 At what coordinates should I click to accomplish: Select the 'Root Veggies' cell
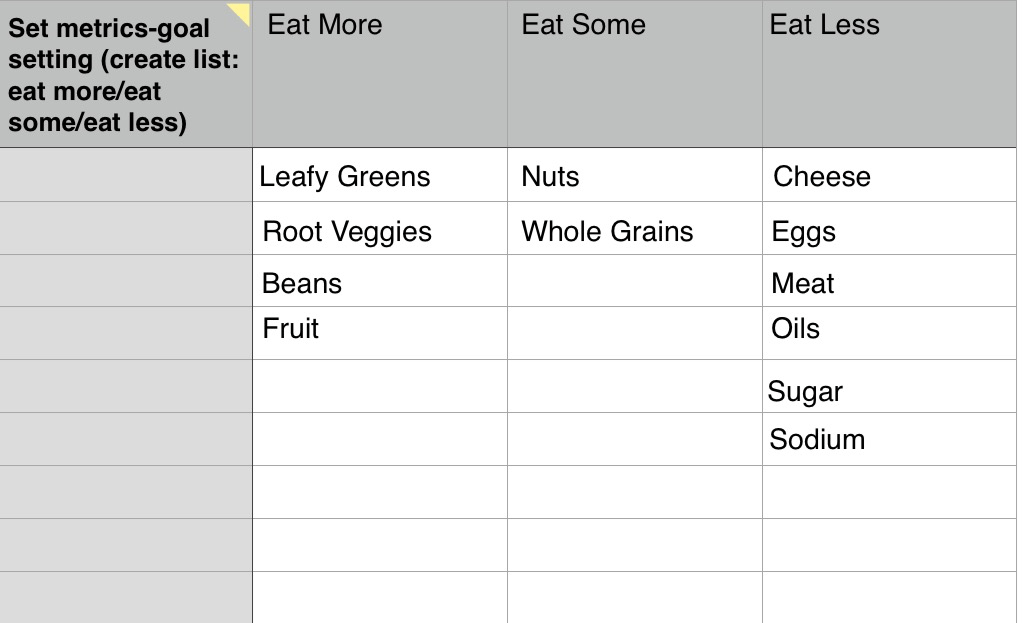[379, 229]
